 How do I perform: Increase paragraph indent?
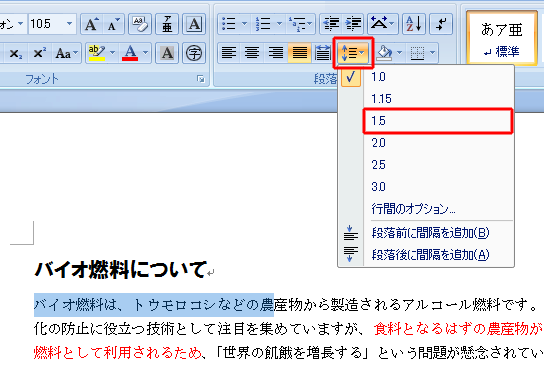(353, 24)
